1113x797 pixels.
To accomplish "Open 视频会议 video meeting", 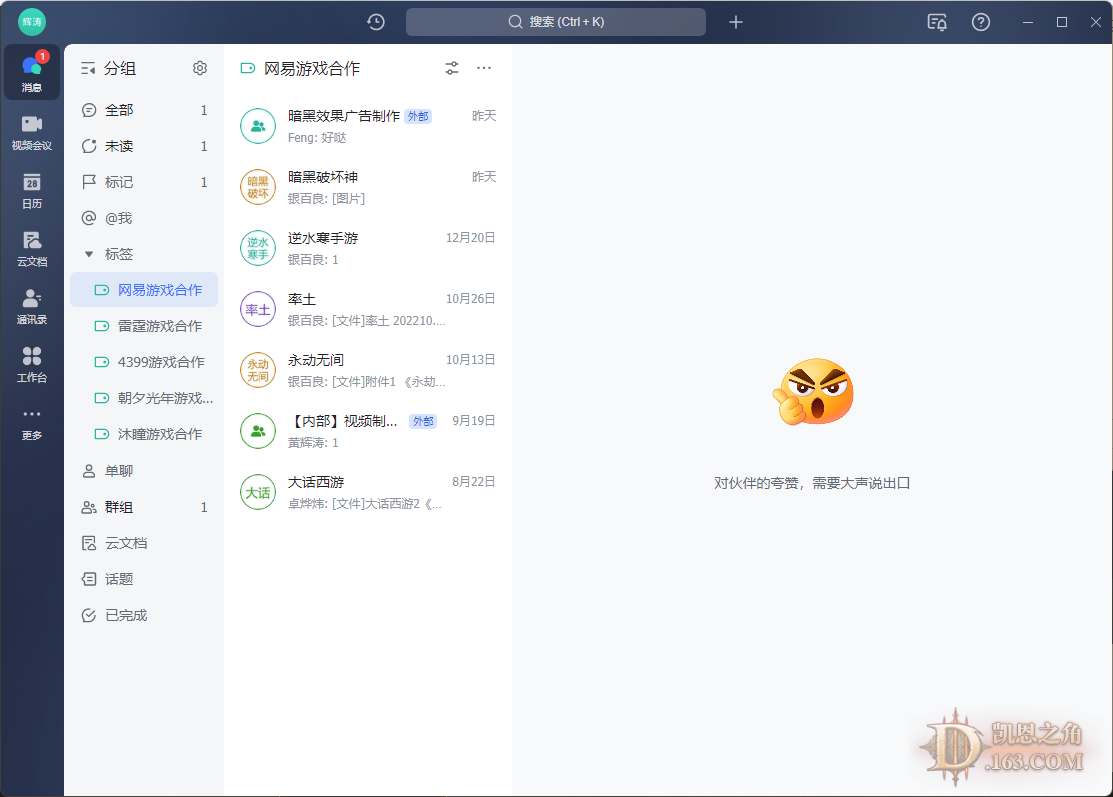I will 32,132.
